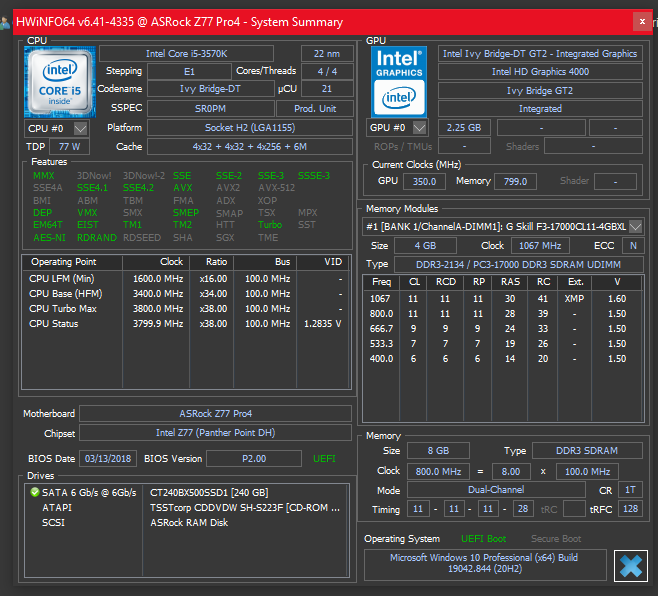
Task: Click the Chipset field Intel Z77 (Panther Point DH)
Action: 215,433
